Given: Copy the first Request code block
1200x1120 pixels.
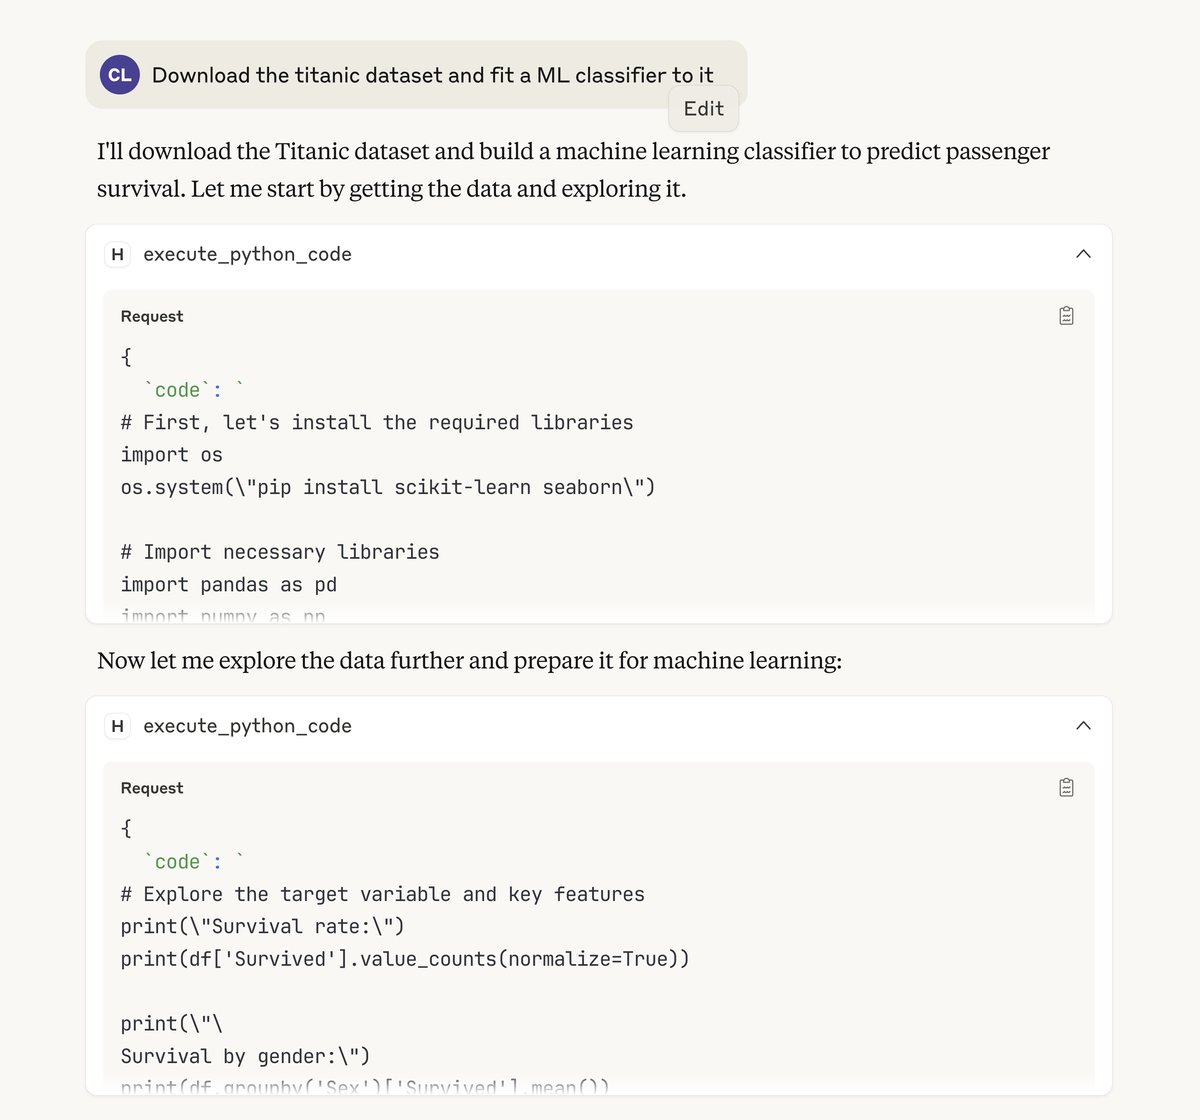Looking at the screenshot, I should tap(1066, 316).
